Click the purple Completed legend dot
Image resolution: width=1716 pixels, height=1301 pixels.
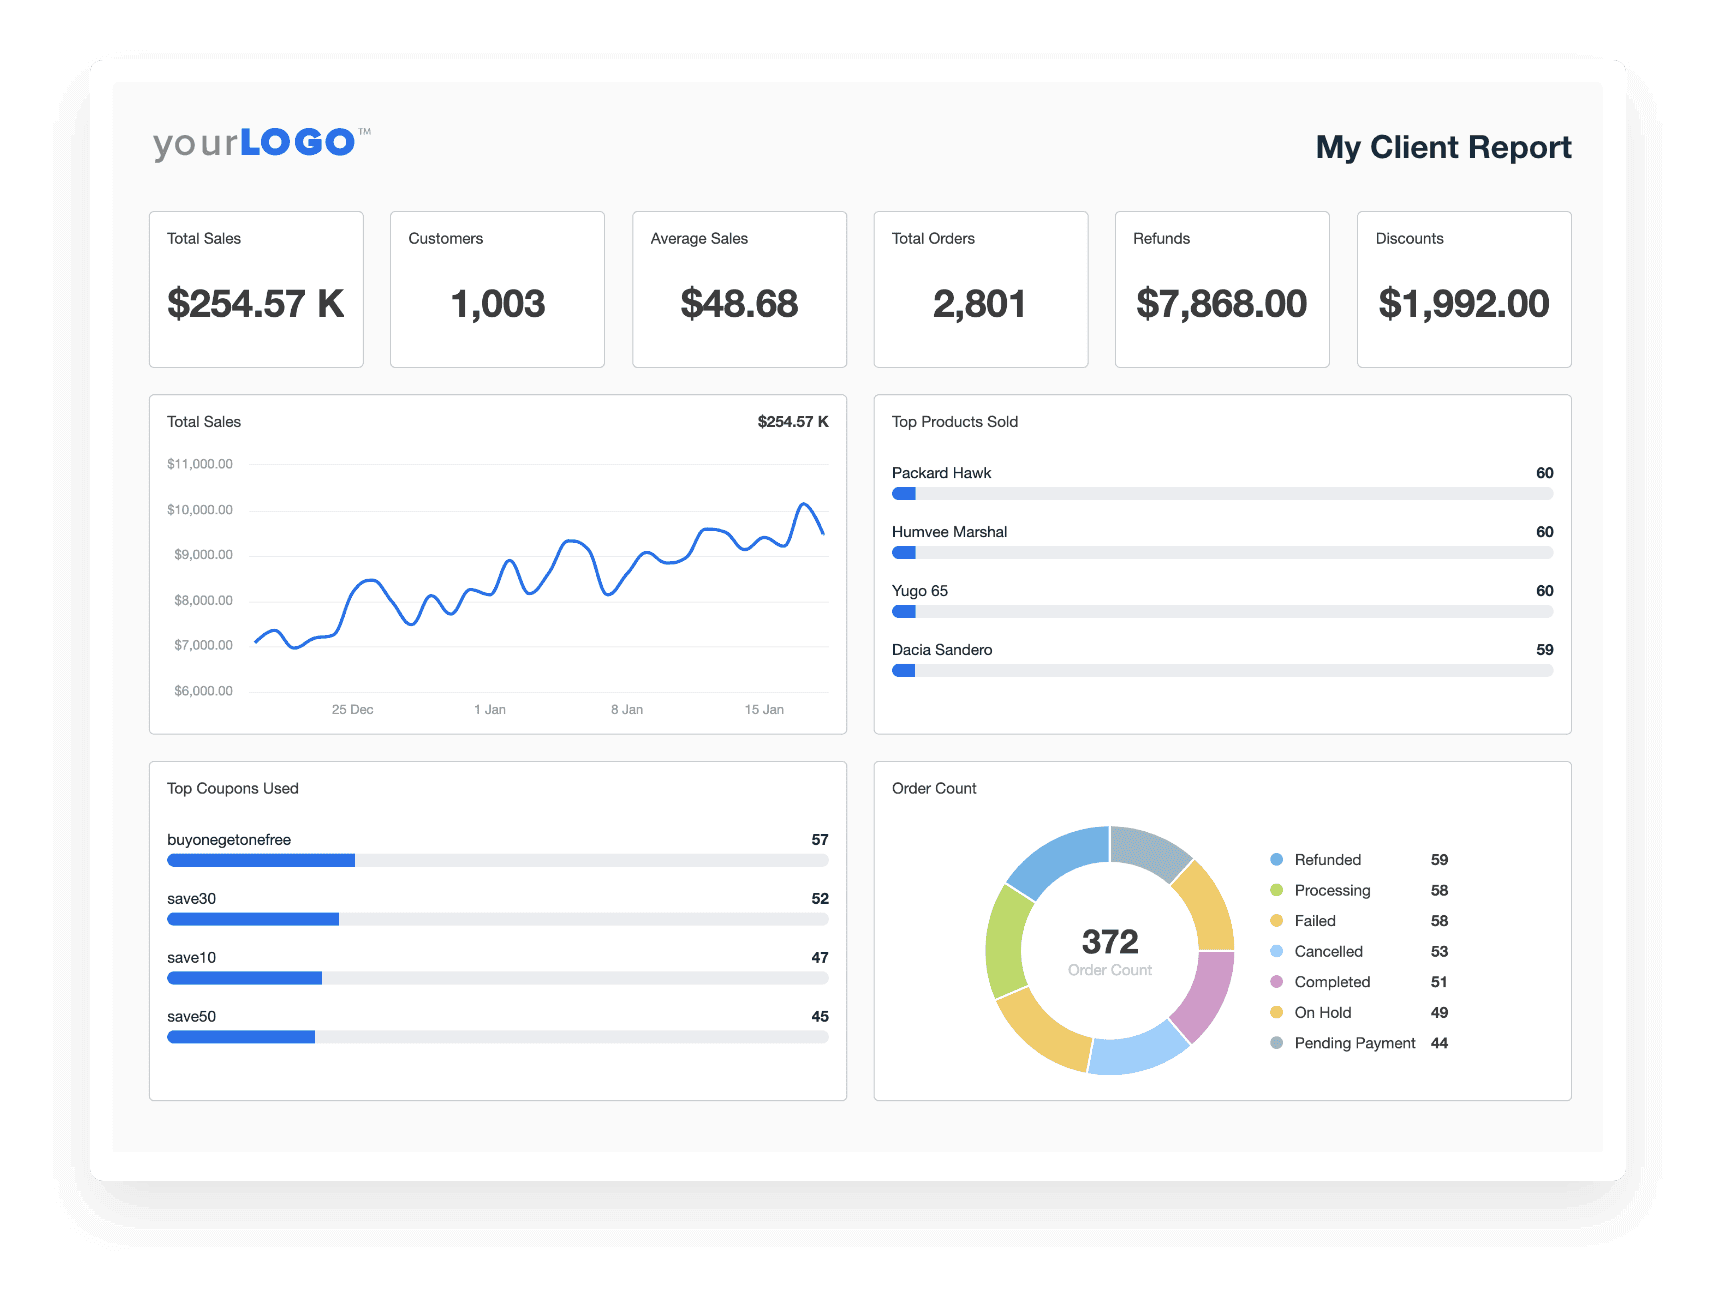point(1276,982)
